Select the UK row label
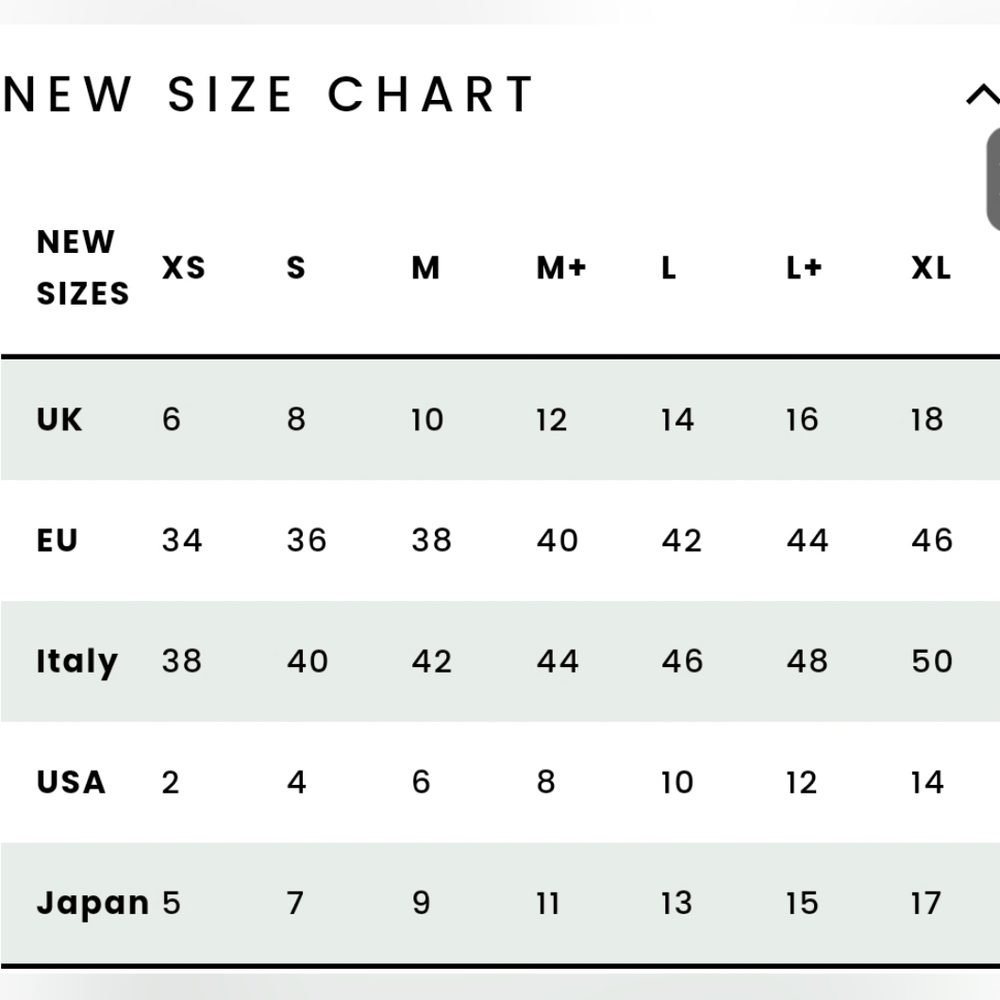The height and width of the screenshot is (1000, 1000). pyautogui.click(x=60, y=419)
